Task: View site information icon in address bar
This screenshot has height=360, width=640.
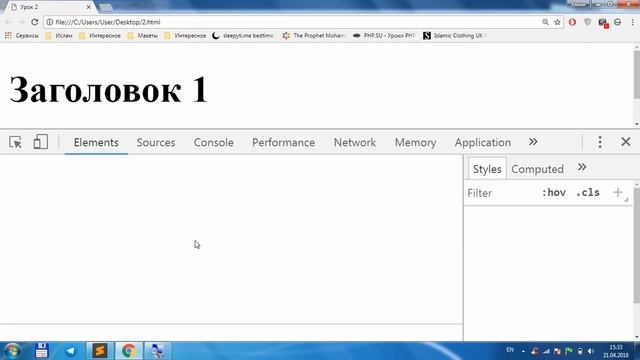Action: click(49, 22)
